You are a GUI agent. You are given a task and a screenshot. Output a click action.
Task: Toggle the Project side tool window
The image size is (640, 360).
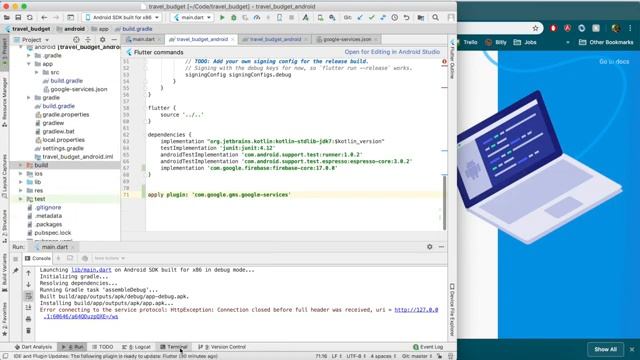[x=4, y=51]
